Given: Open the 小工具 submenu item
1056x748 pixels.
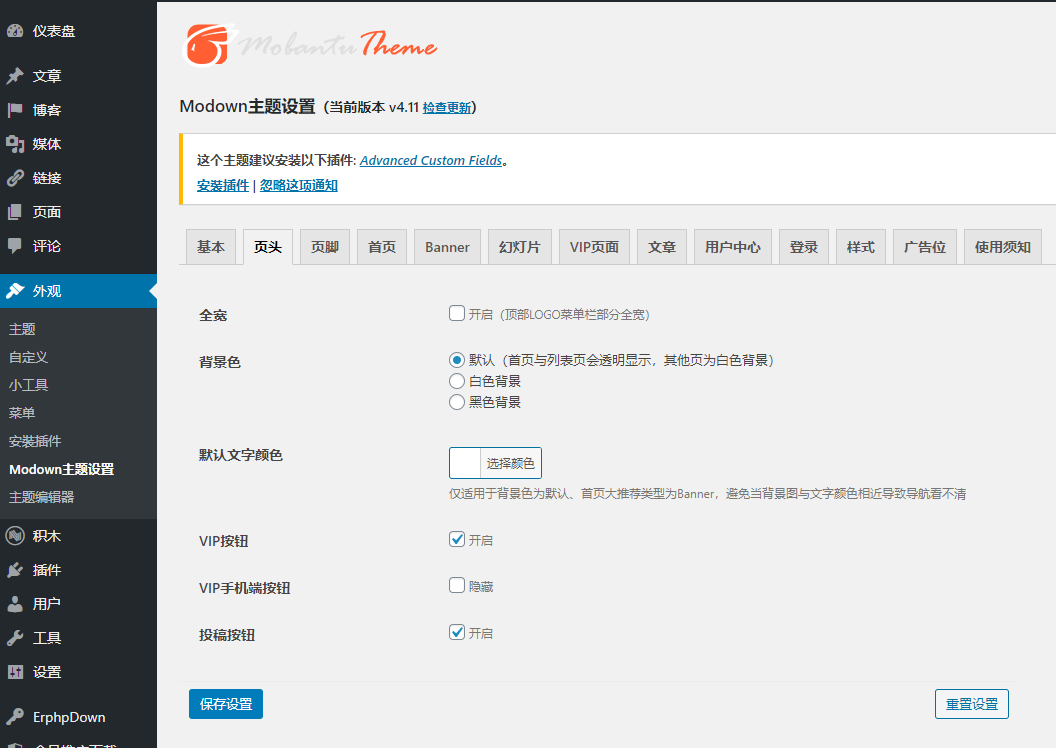Looking at the screenshot, I should click(28, 385).
